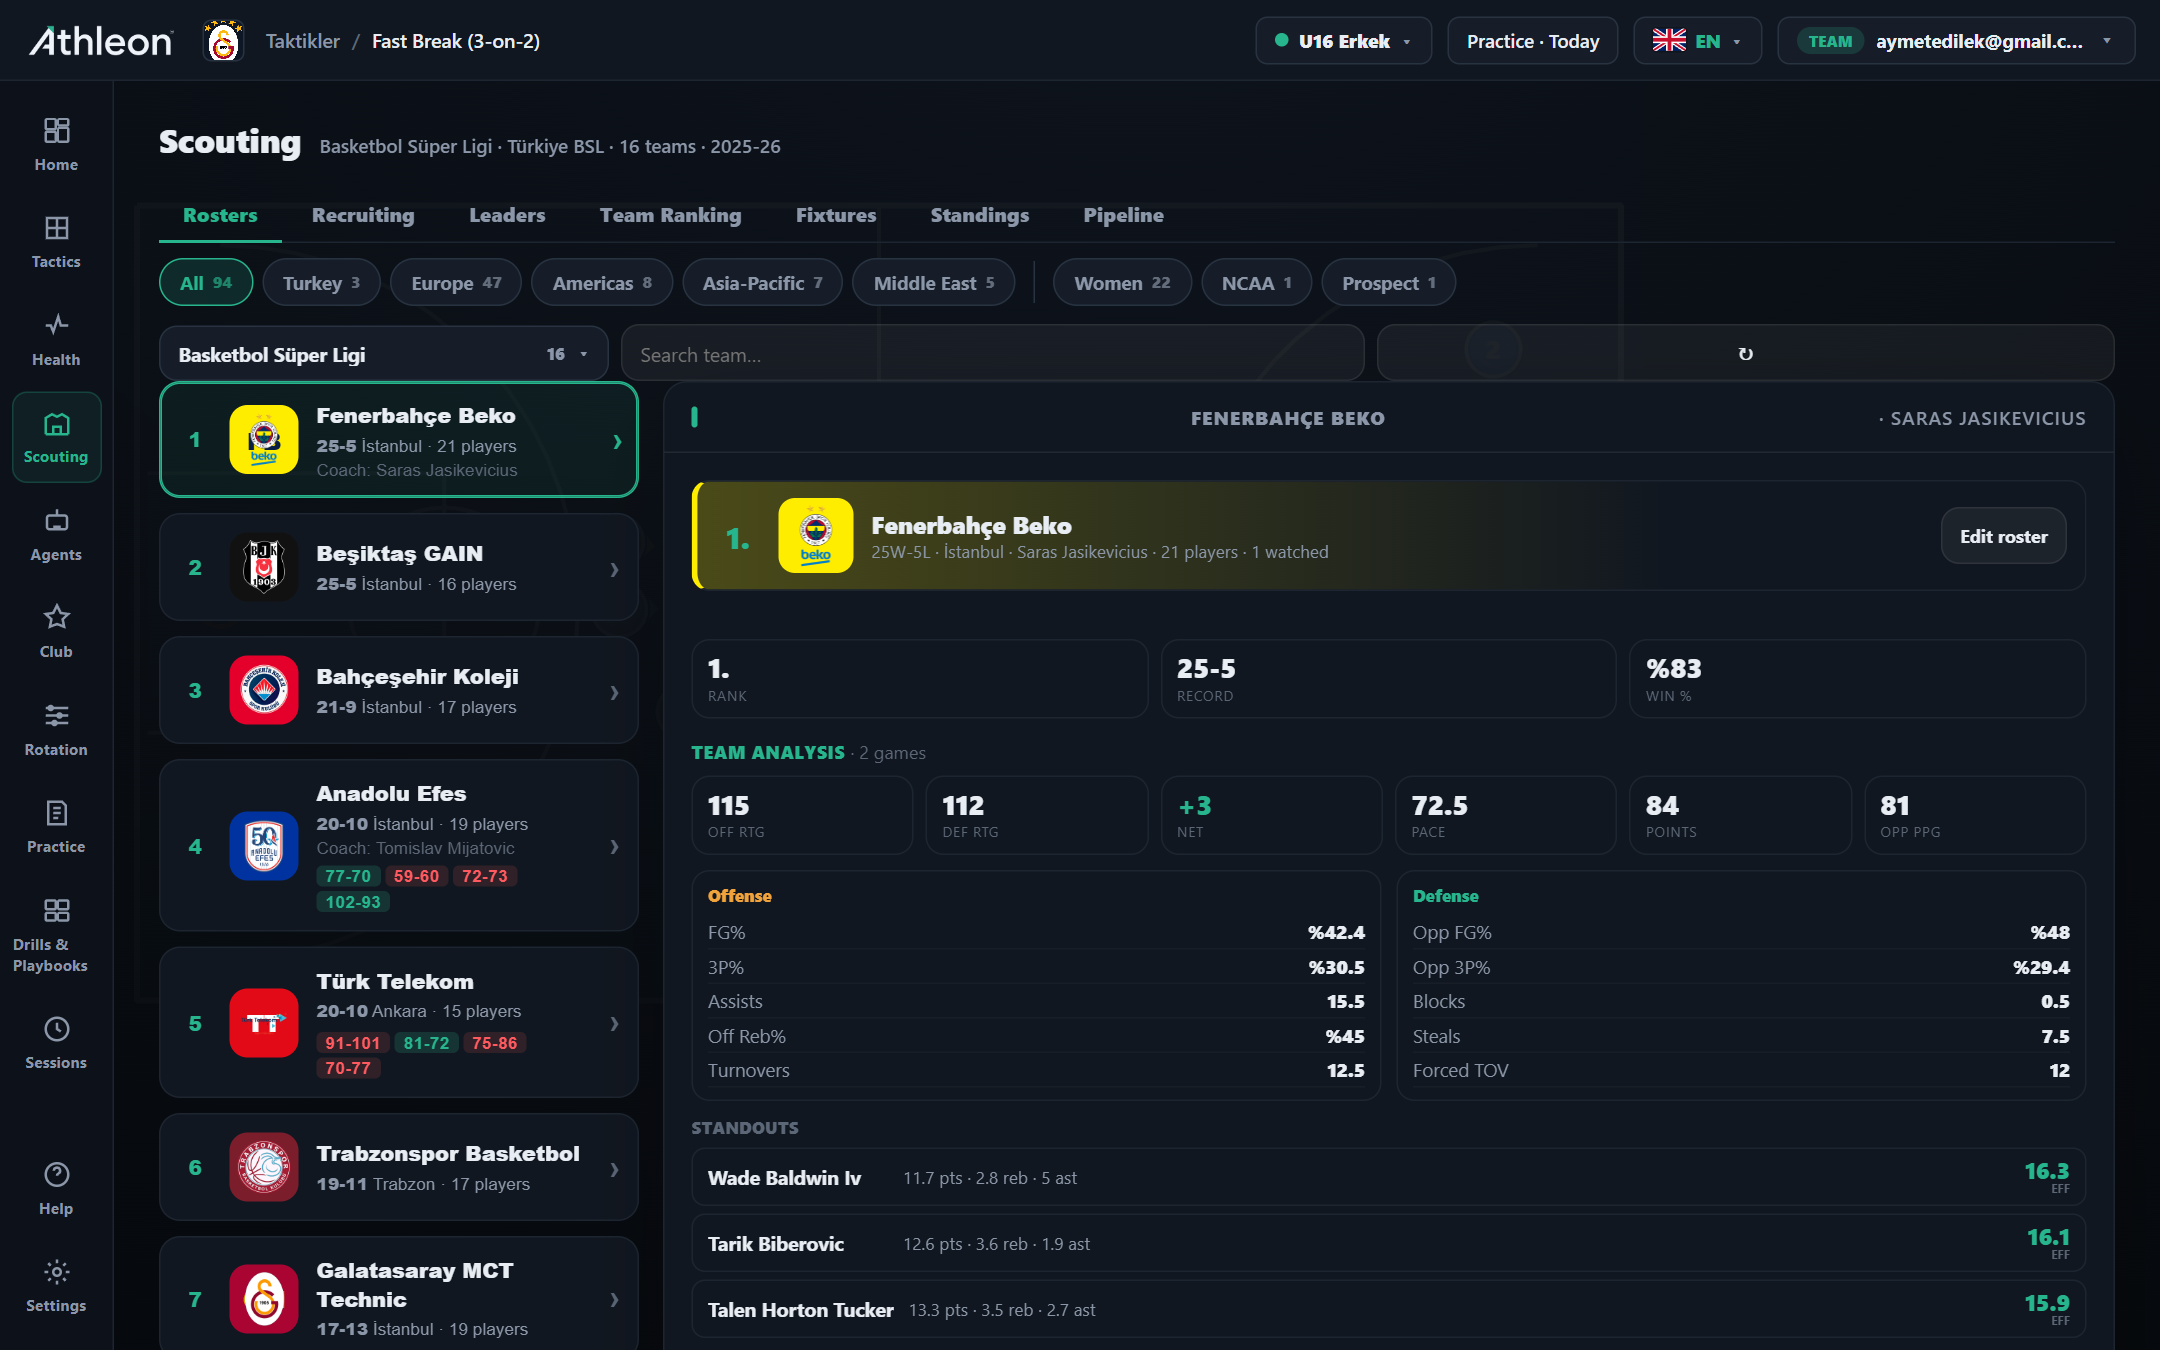The width and height of the screenshot is (2160, 1350).
Task: Click the Anadolu Efes 77-70 result badge
Action: click(x=348, y=876)
